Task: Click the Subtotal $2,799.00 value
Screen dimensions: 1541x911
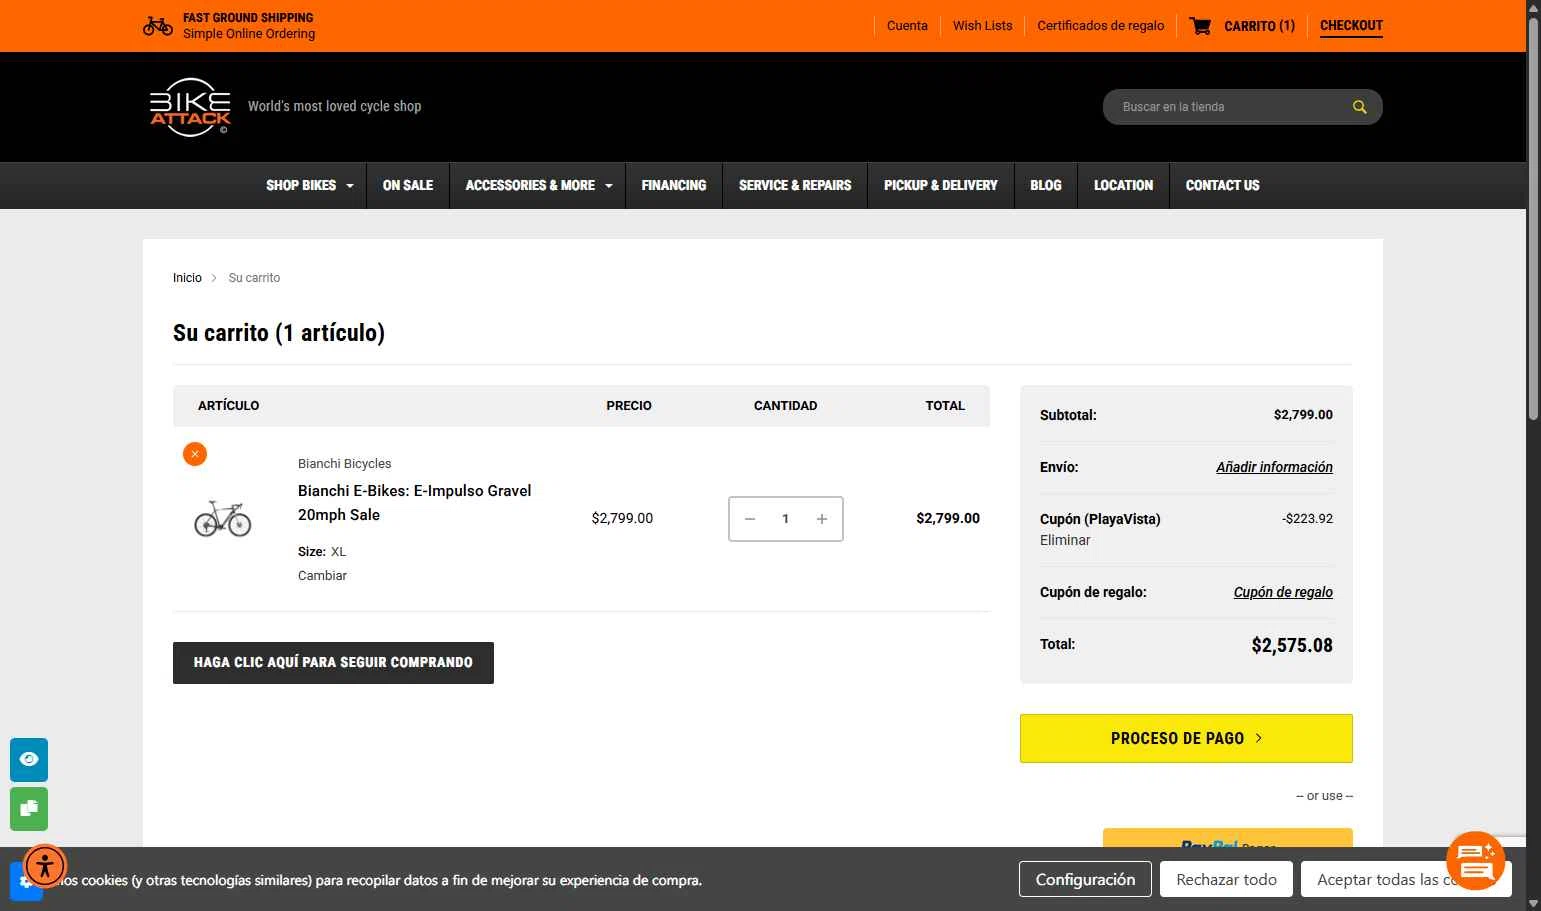Action: pos(1303,415)
